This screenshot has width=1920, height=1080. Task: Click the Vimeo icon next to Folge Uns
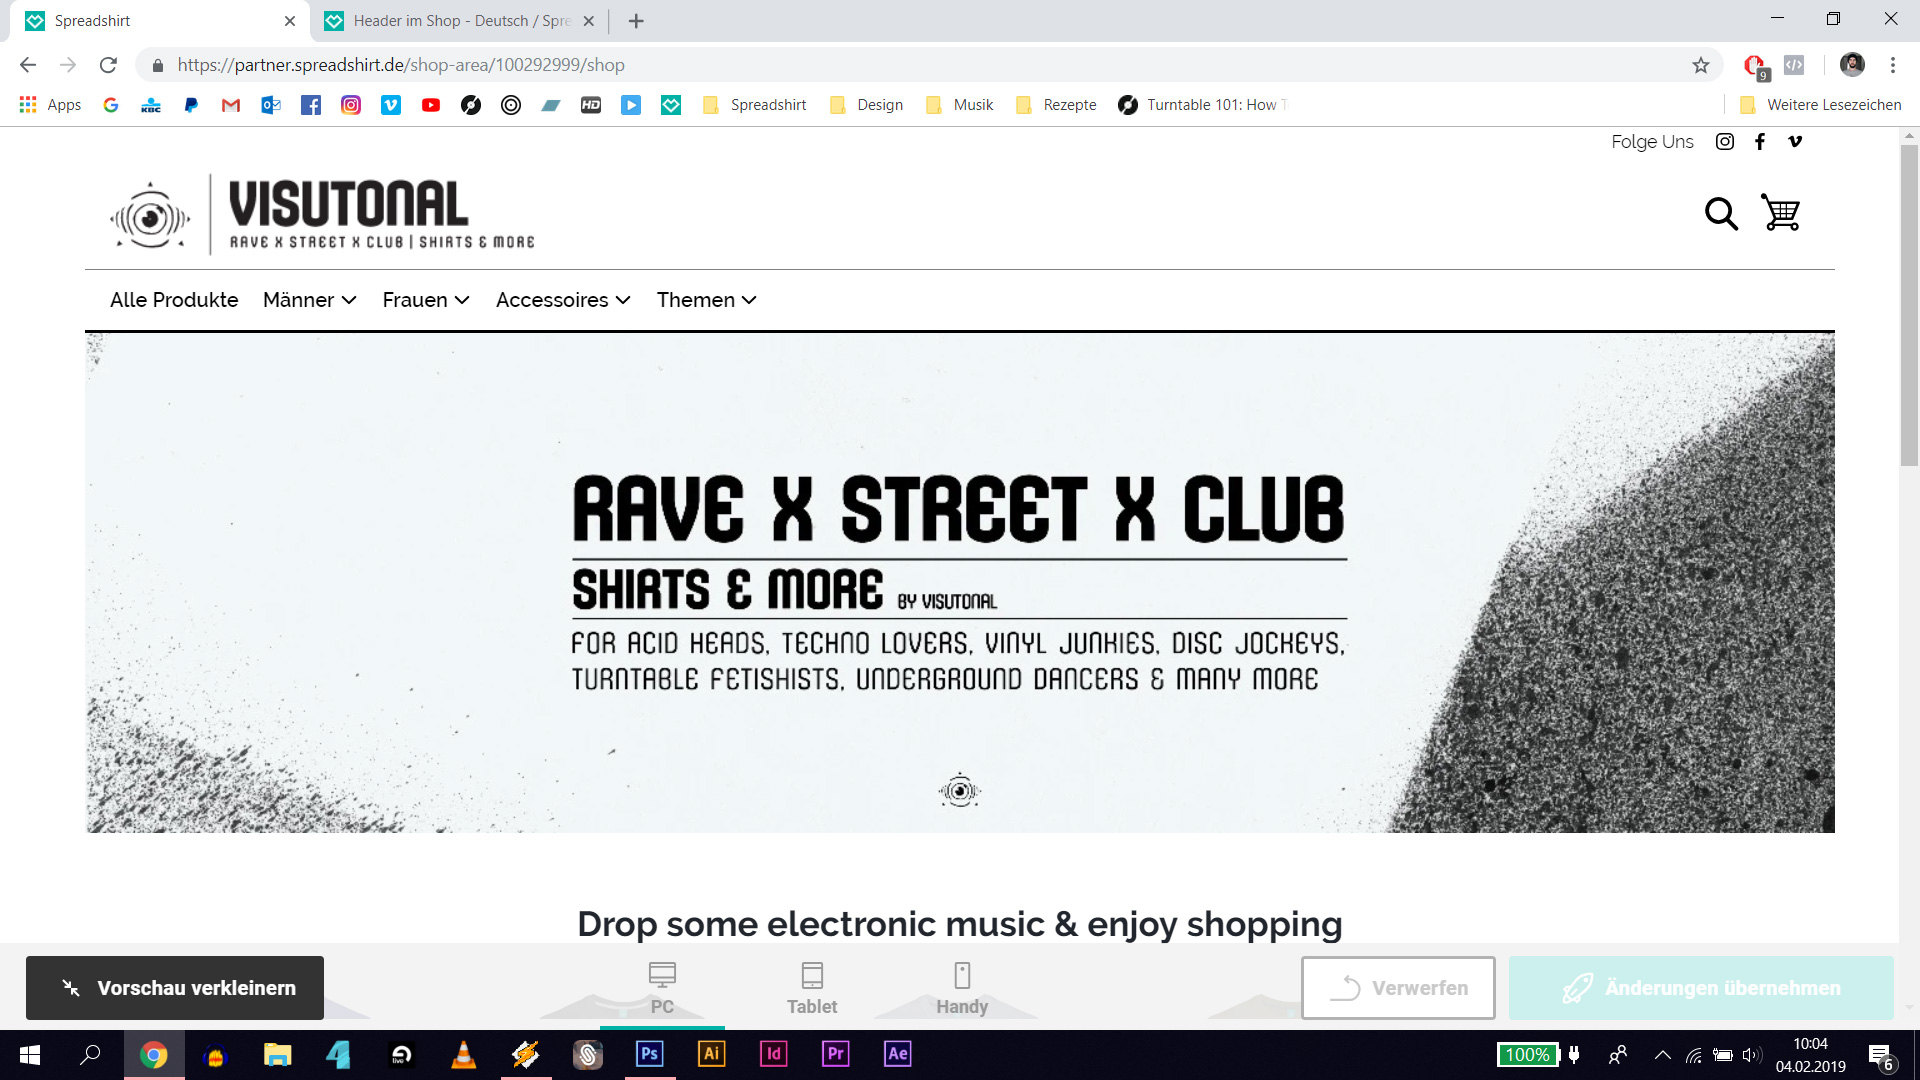(x=1795, y=142)
